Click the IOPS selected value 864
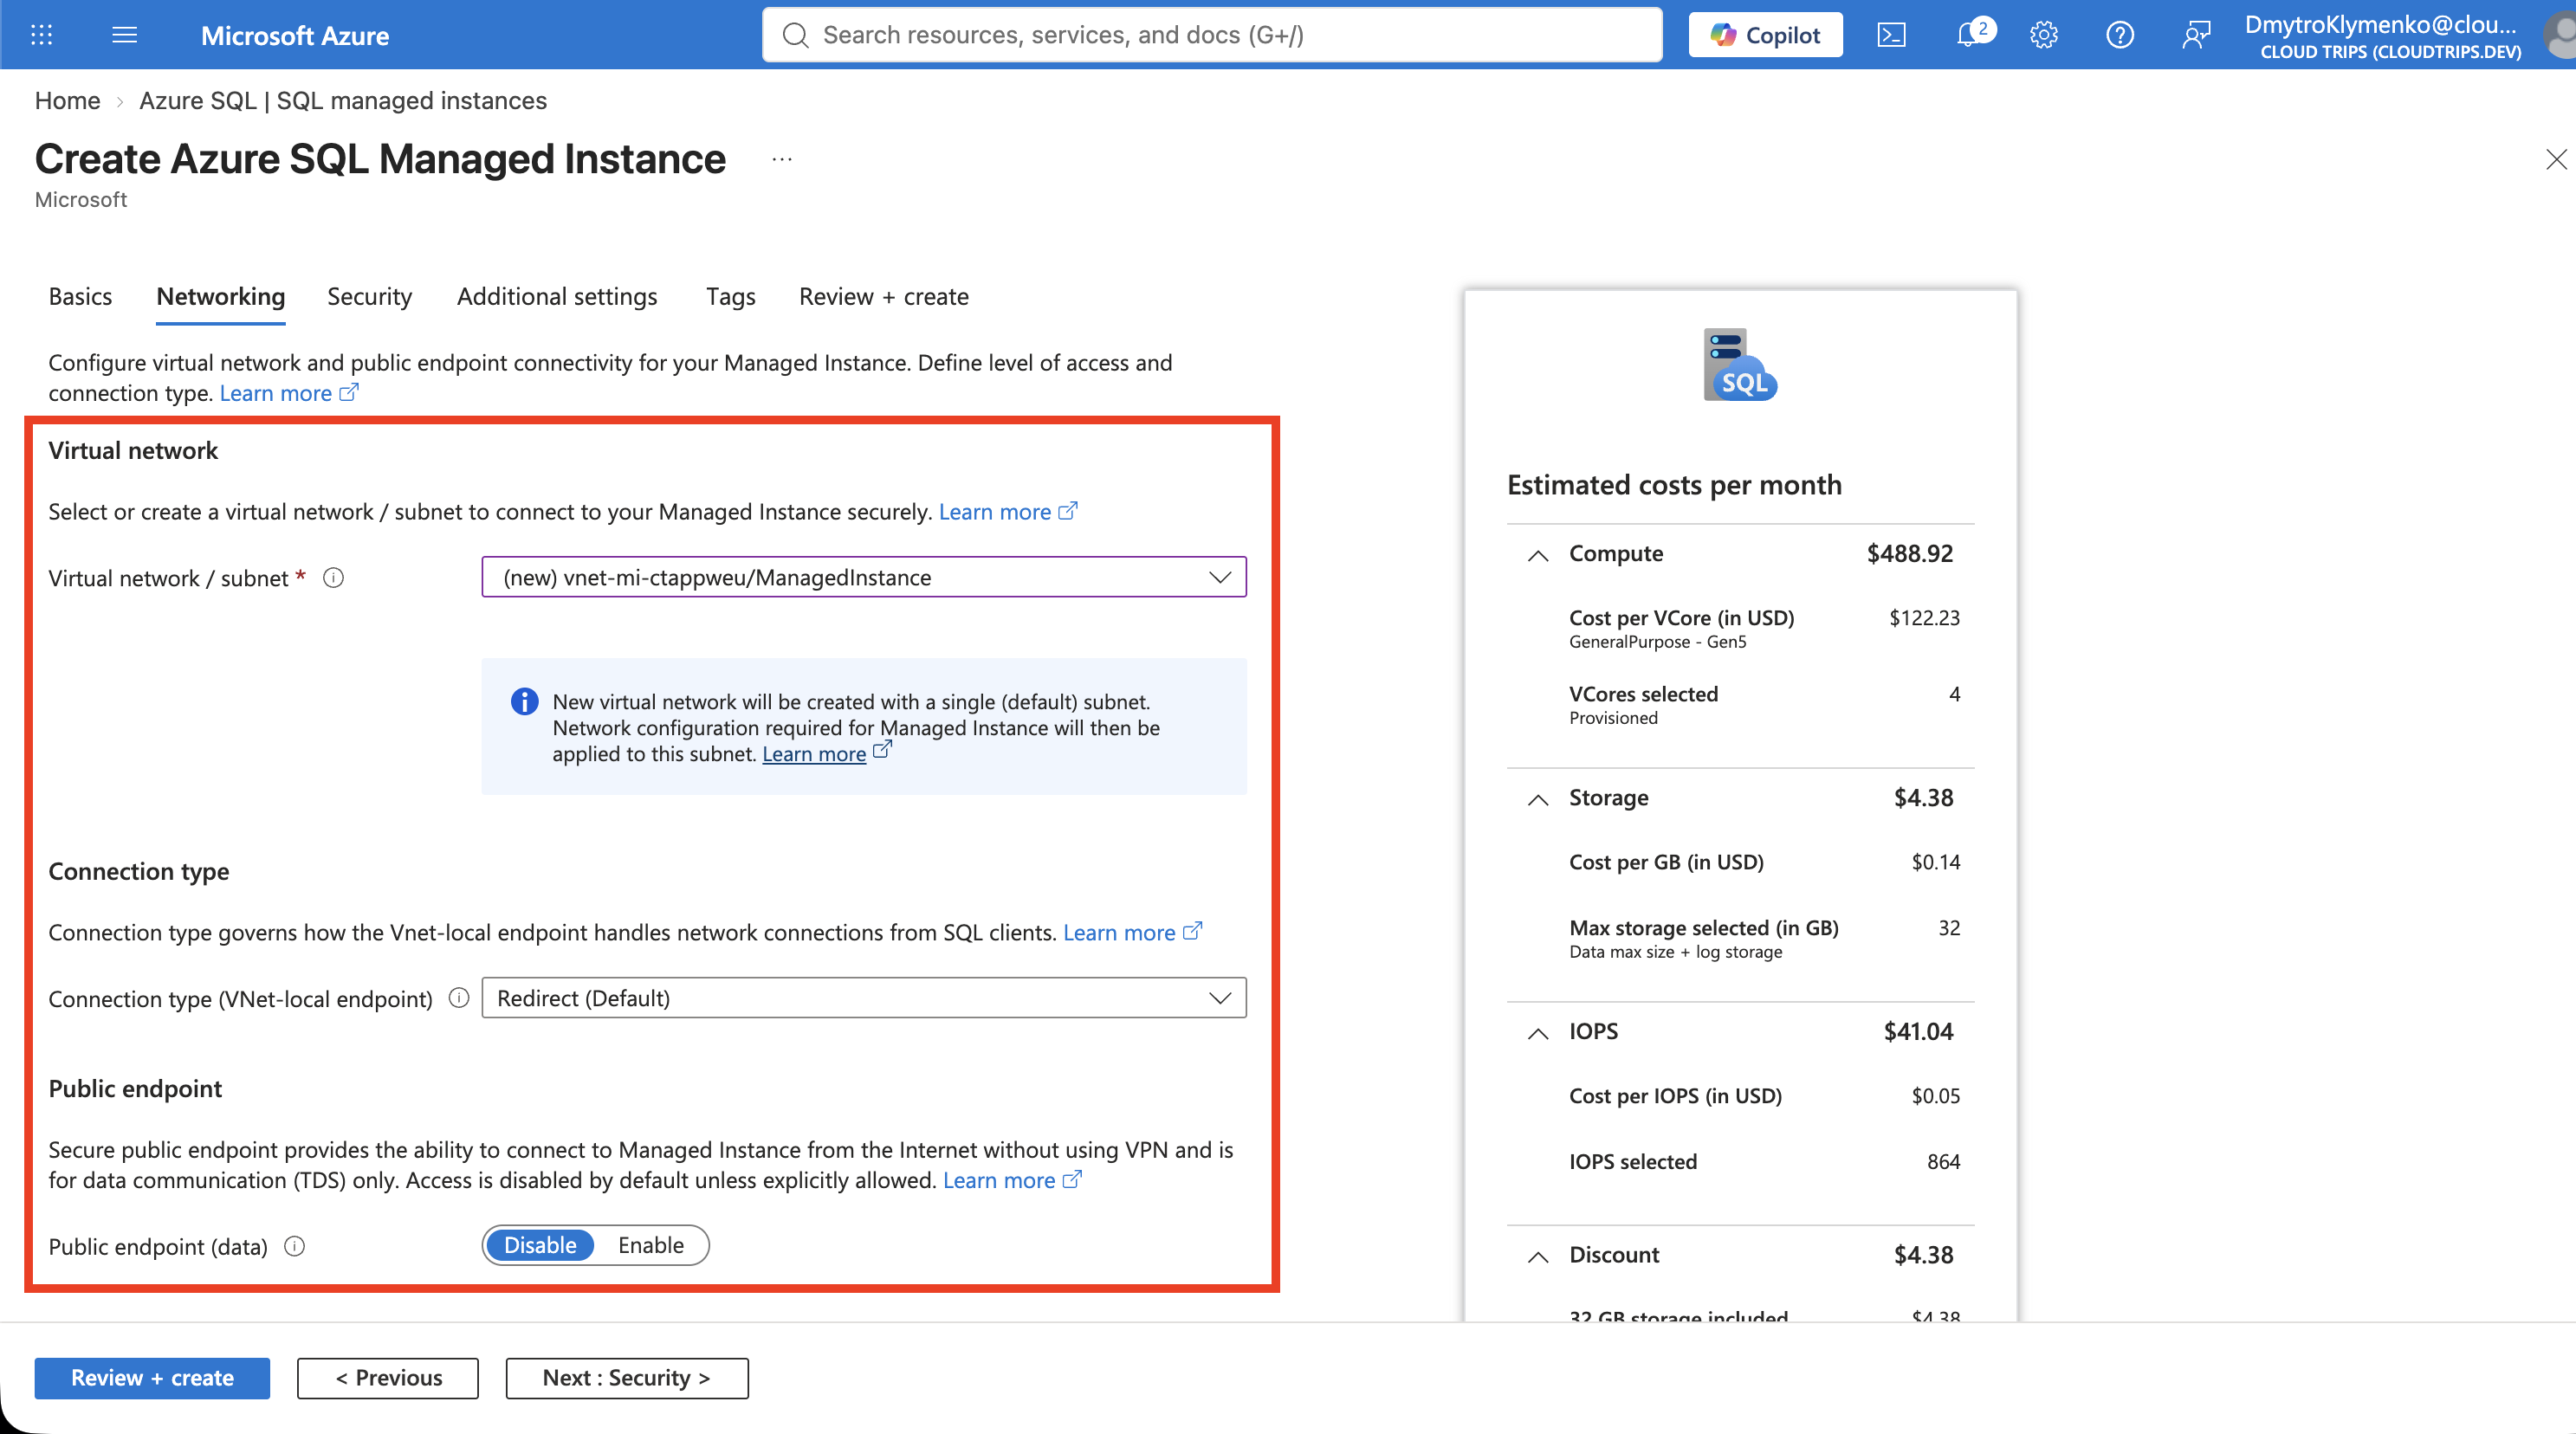 click(x=1943, y=1161)
